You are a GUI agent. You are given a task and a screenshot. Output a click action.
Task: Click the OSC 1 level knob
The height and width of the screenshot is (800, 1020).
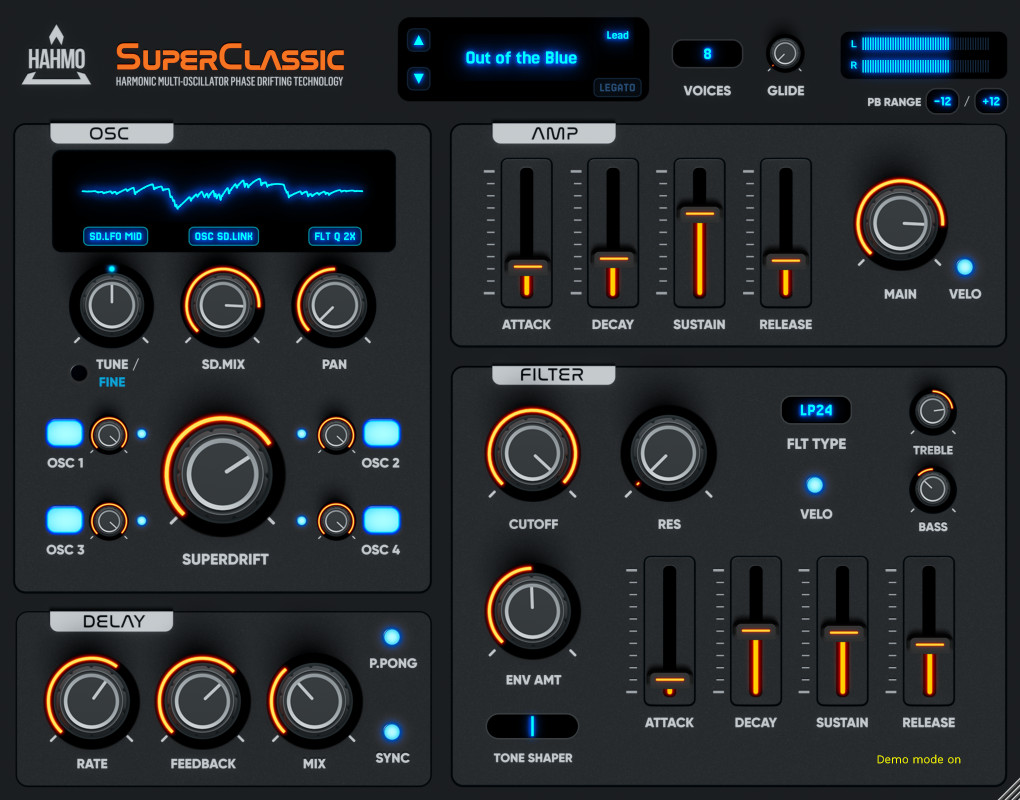109,434
